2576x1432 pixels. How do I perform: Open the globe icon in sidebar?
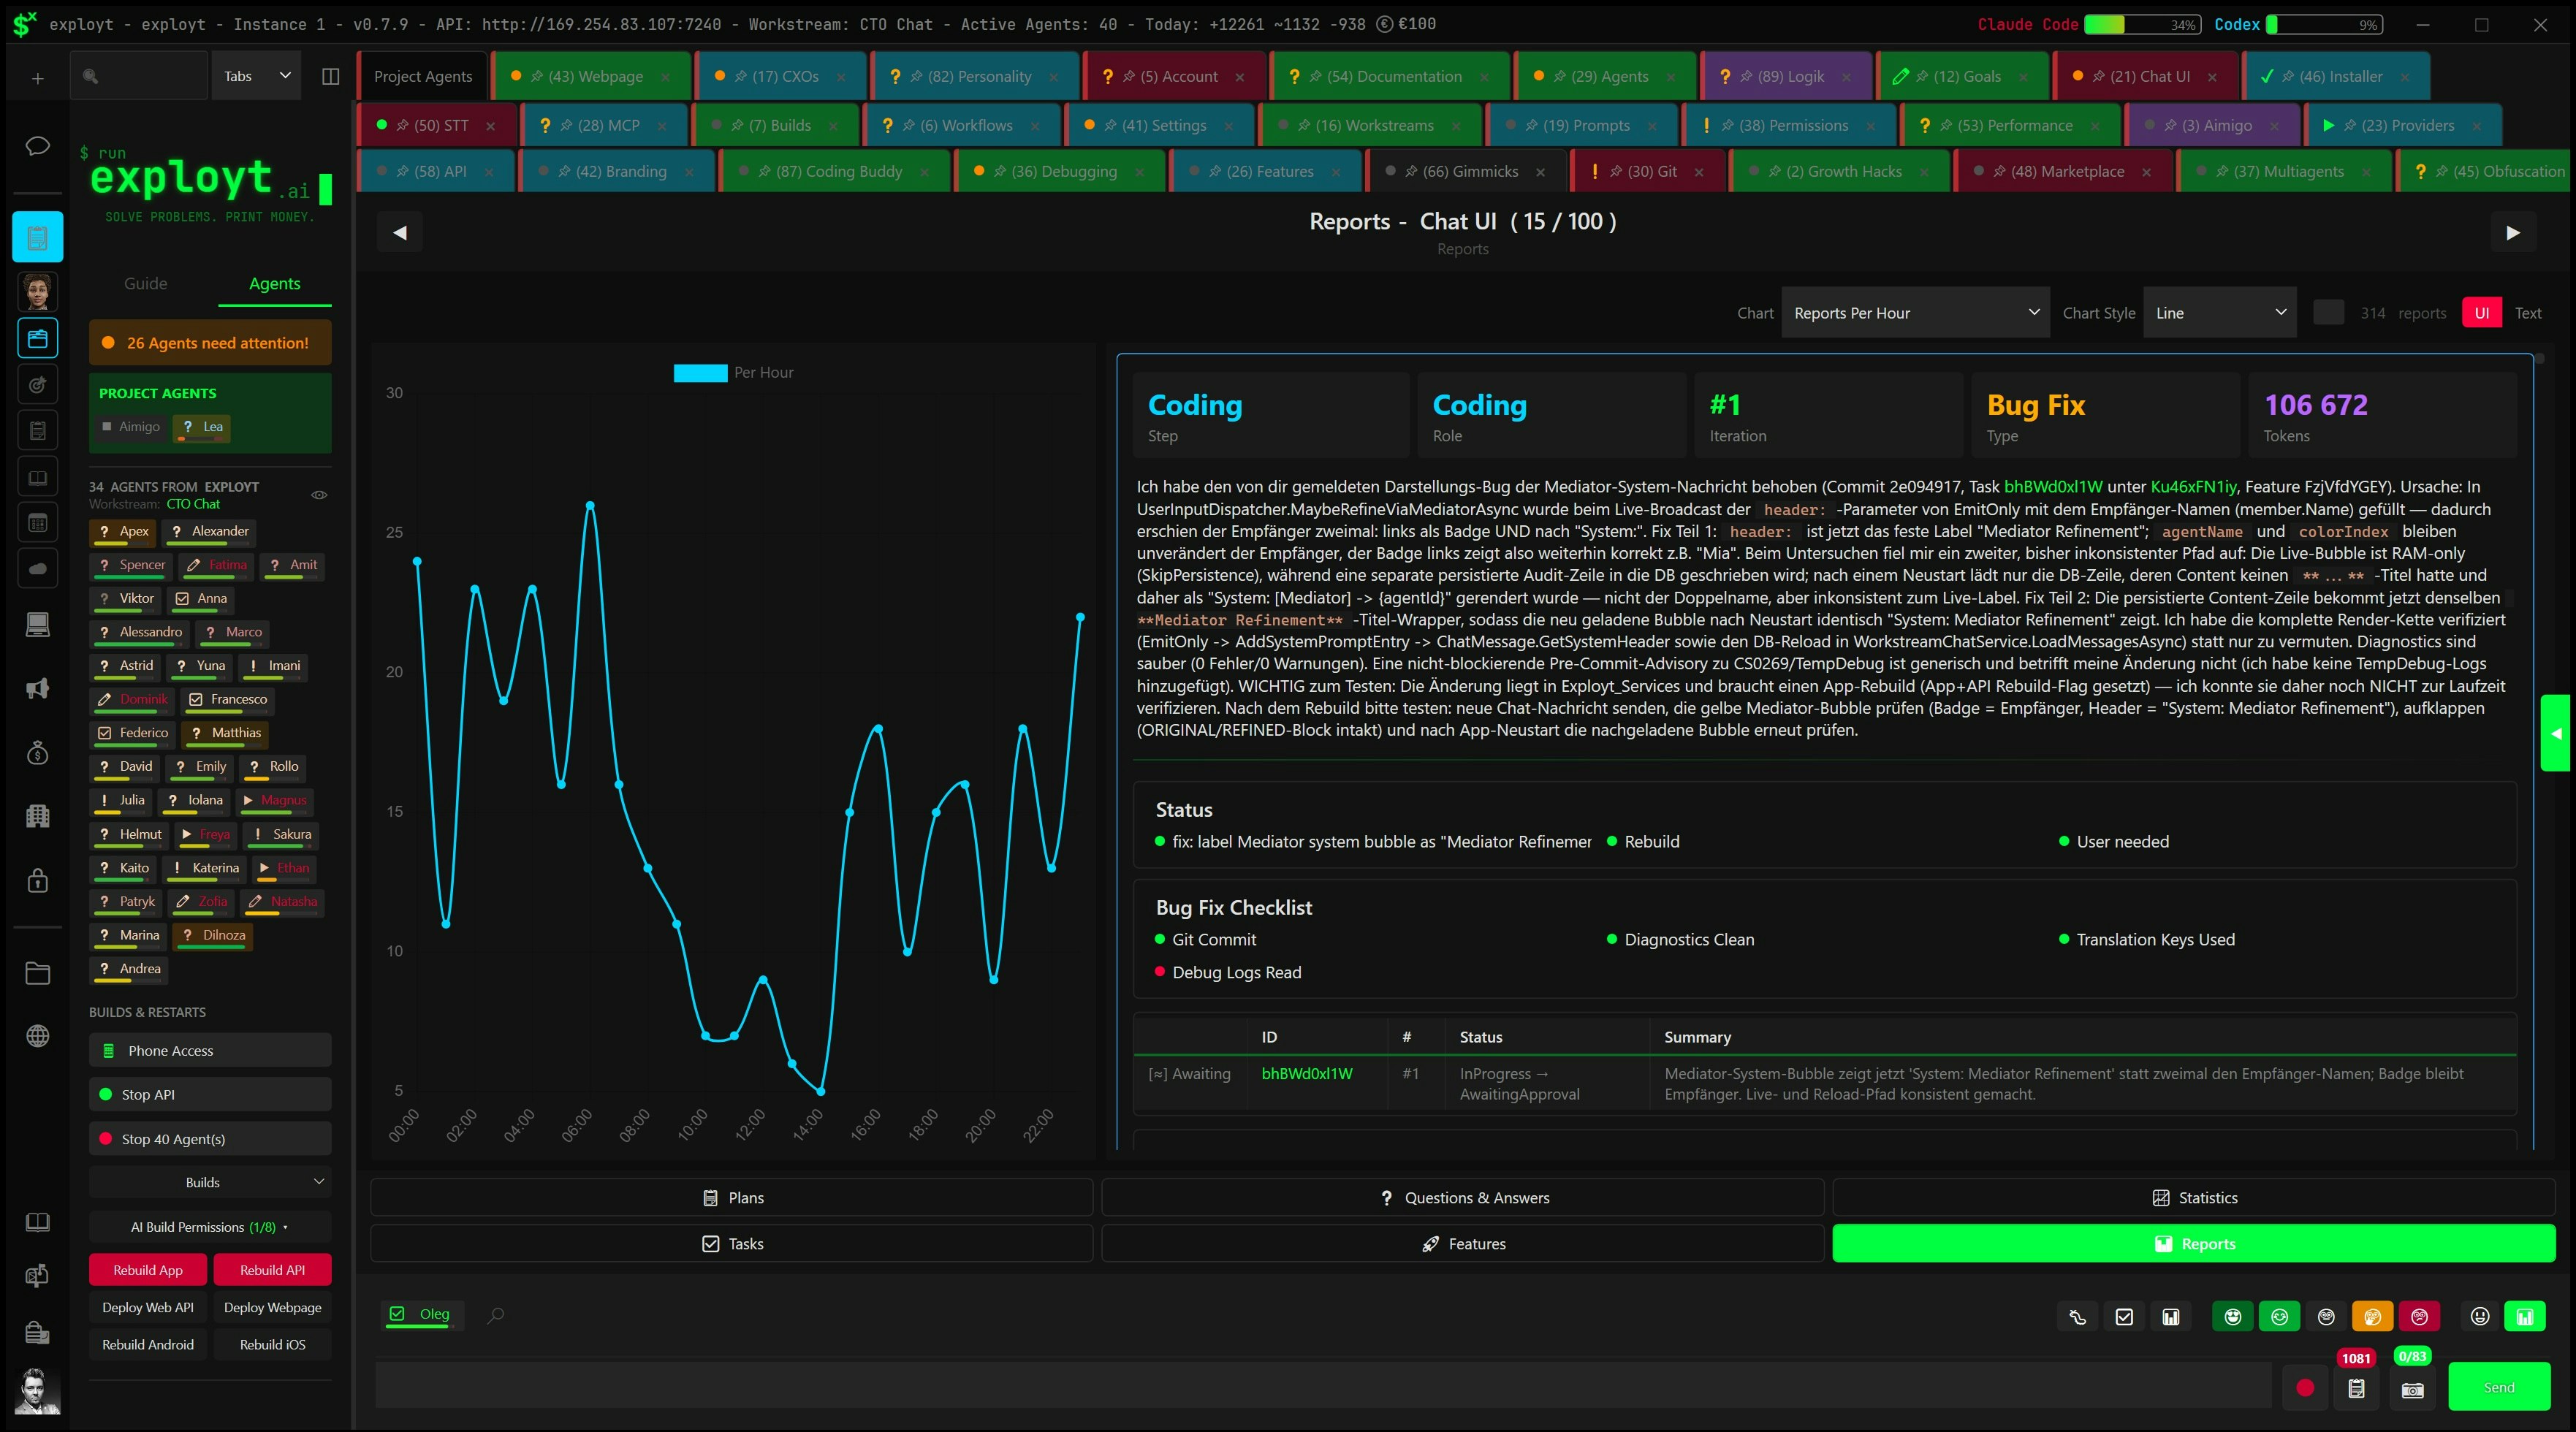[x=37, y=1036]
